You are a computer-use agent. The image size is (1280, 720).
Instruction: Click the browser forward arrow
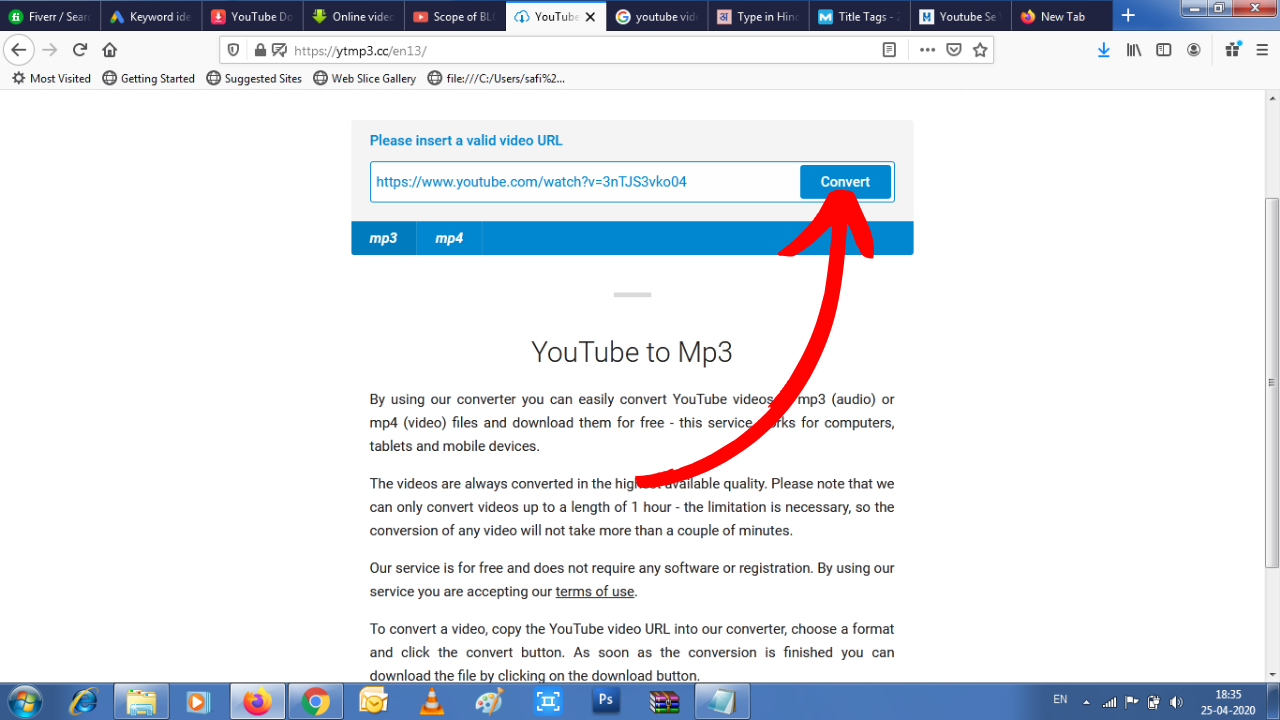(x=50, y=50)
